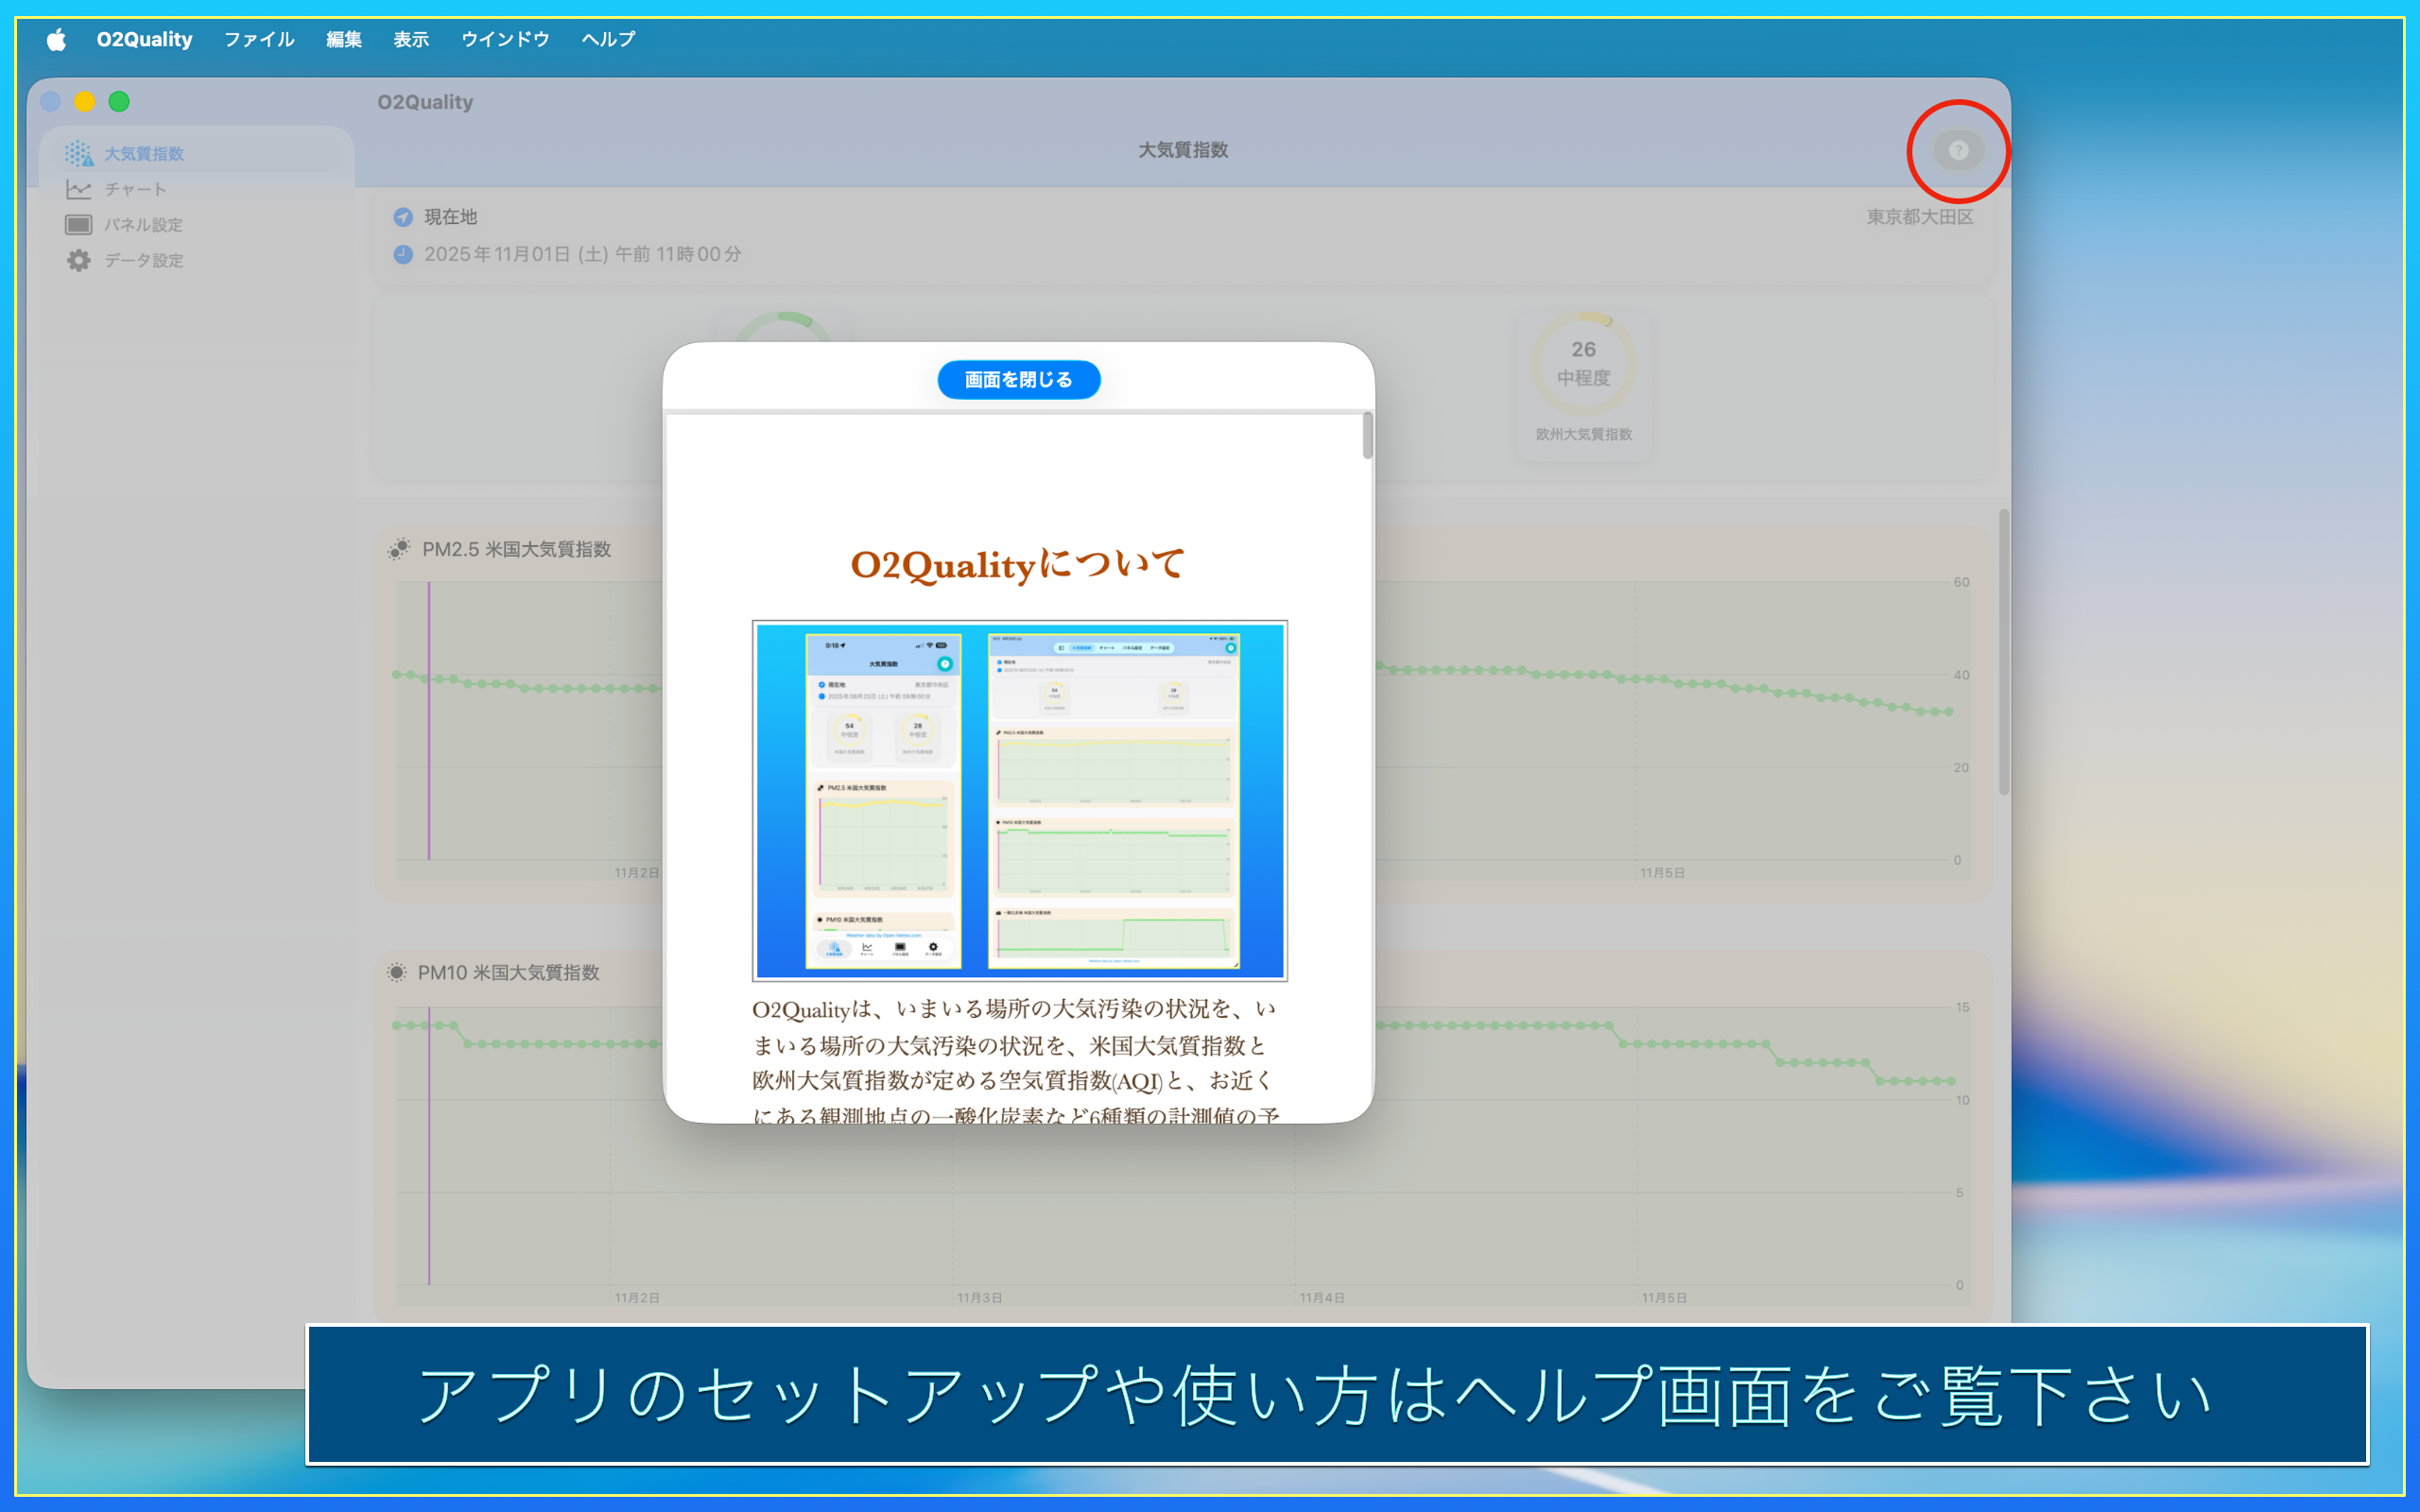Screen dimensions: 2420x1512
Task: Open the ウインドウ menu
Action: 505,39
